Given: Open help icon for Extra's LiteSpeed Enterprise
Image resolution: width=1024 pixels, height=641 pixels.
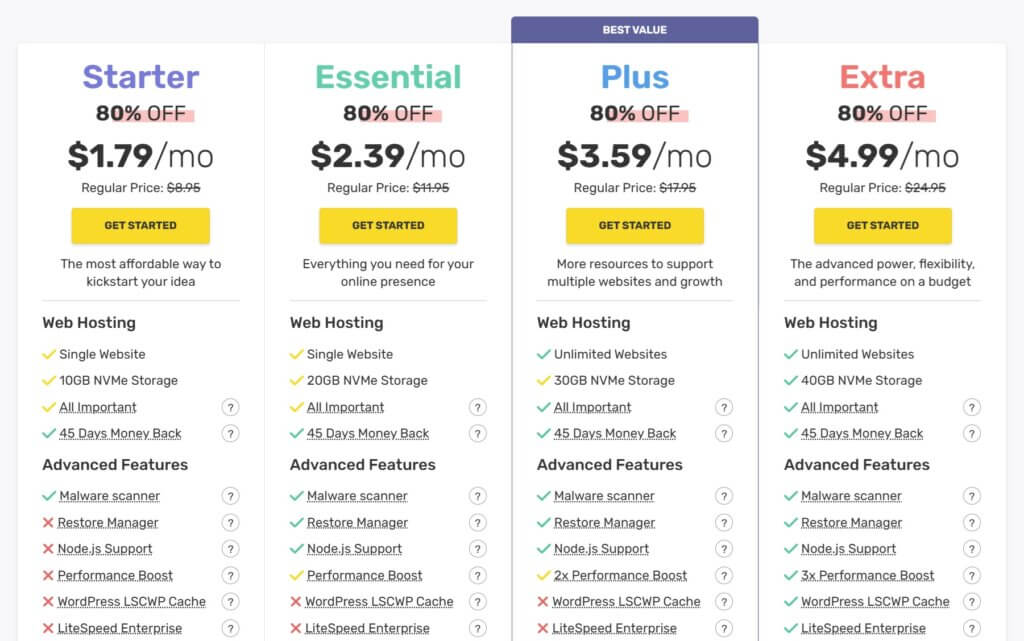Looking at the screenshot, I should pyautogui.click(x=972, y=629).
